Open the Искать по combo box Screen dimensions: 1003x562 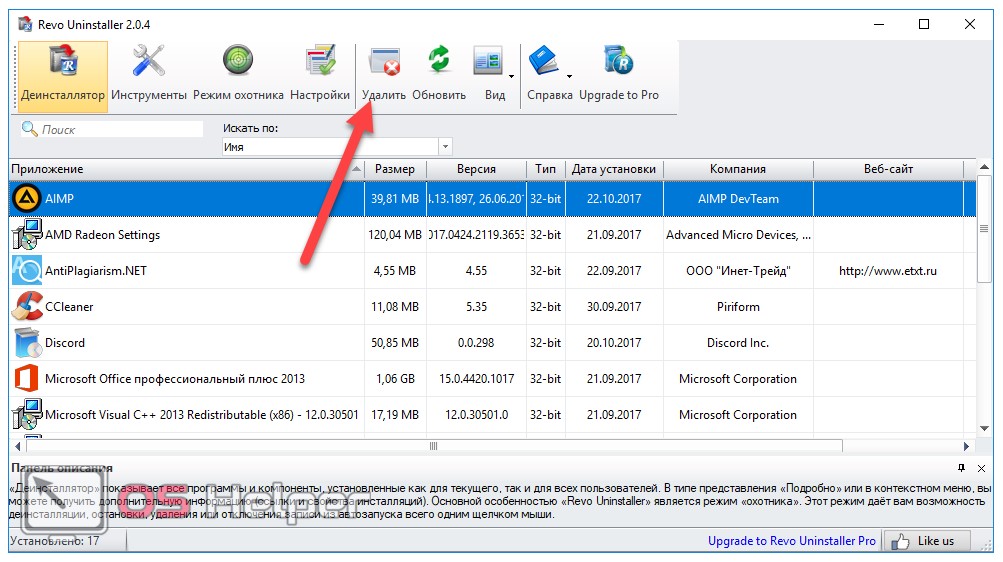[337, 147]
